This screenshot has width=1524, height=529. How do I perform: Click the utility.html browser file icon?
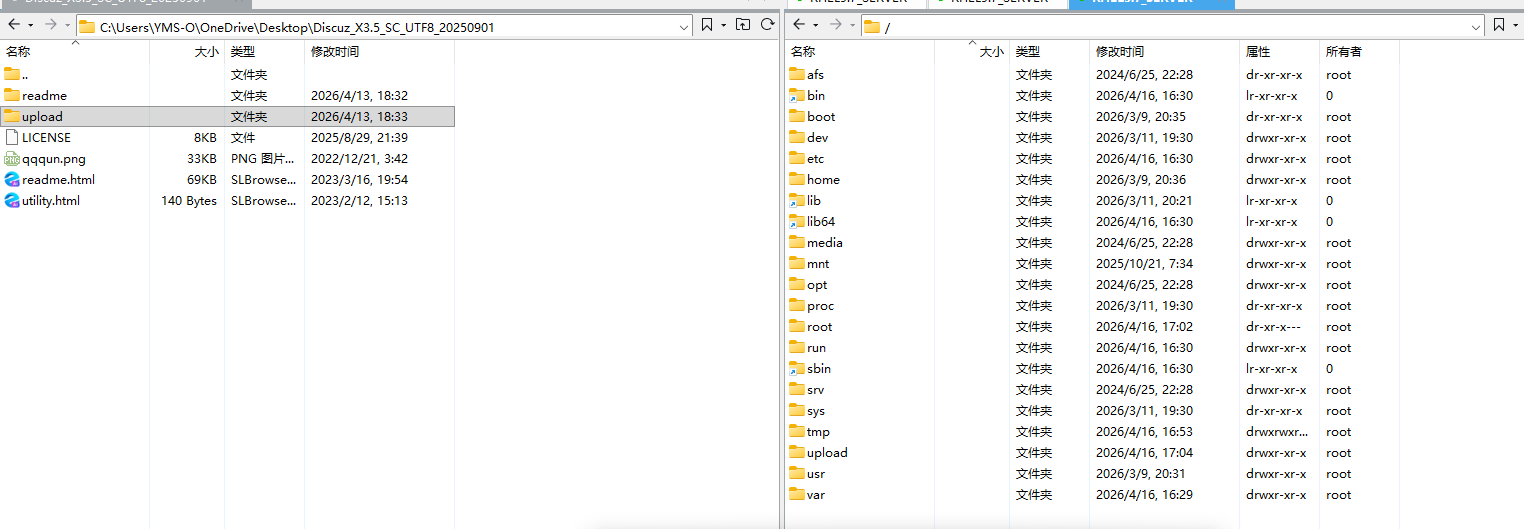pos(12,200)
